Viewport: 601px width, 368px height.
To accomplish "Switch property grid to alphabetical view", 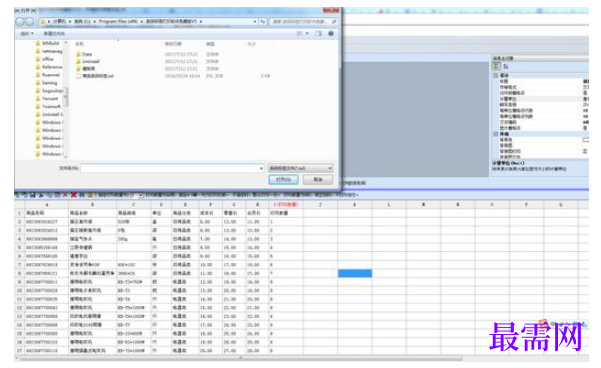I will point(505,66).
